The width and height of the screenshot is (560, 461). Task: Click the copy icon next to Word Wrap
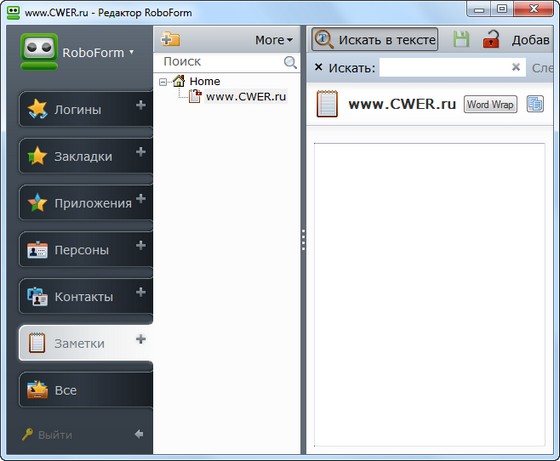point(535,104)
